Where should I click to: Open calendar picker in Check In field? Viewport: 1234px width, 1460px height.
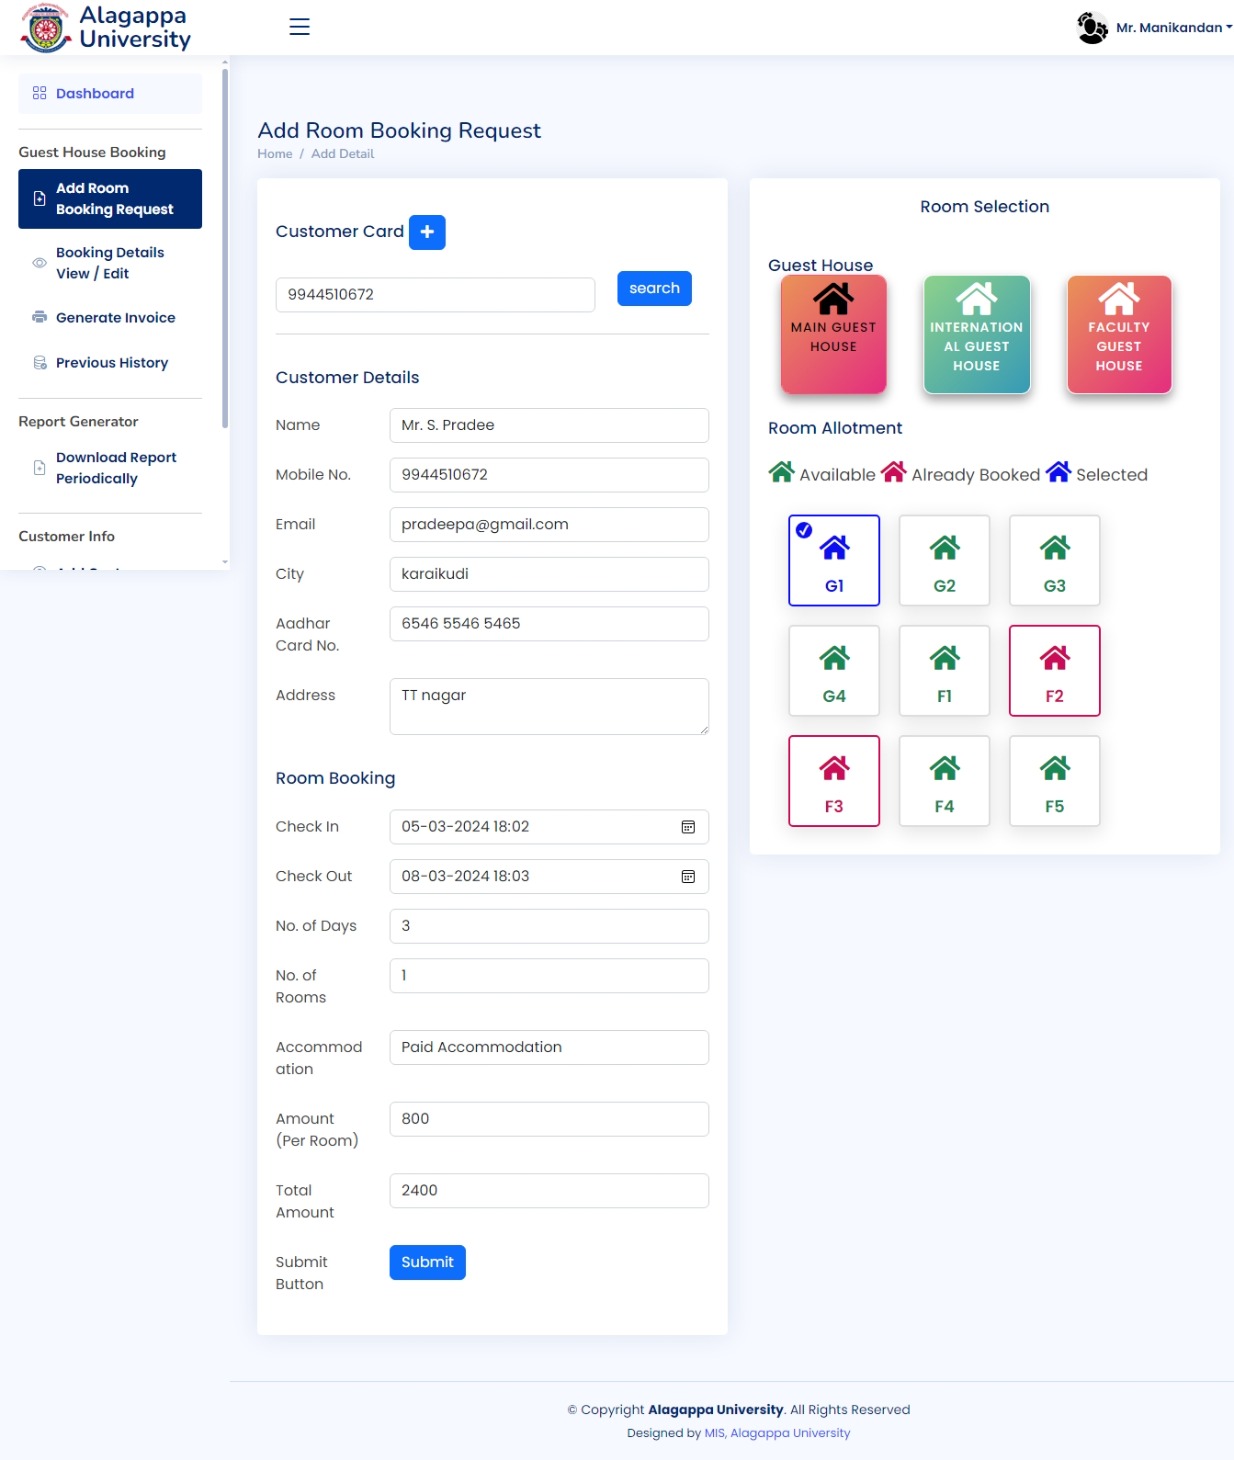688,827
